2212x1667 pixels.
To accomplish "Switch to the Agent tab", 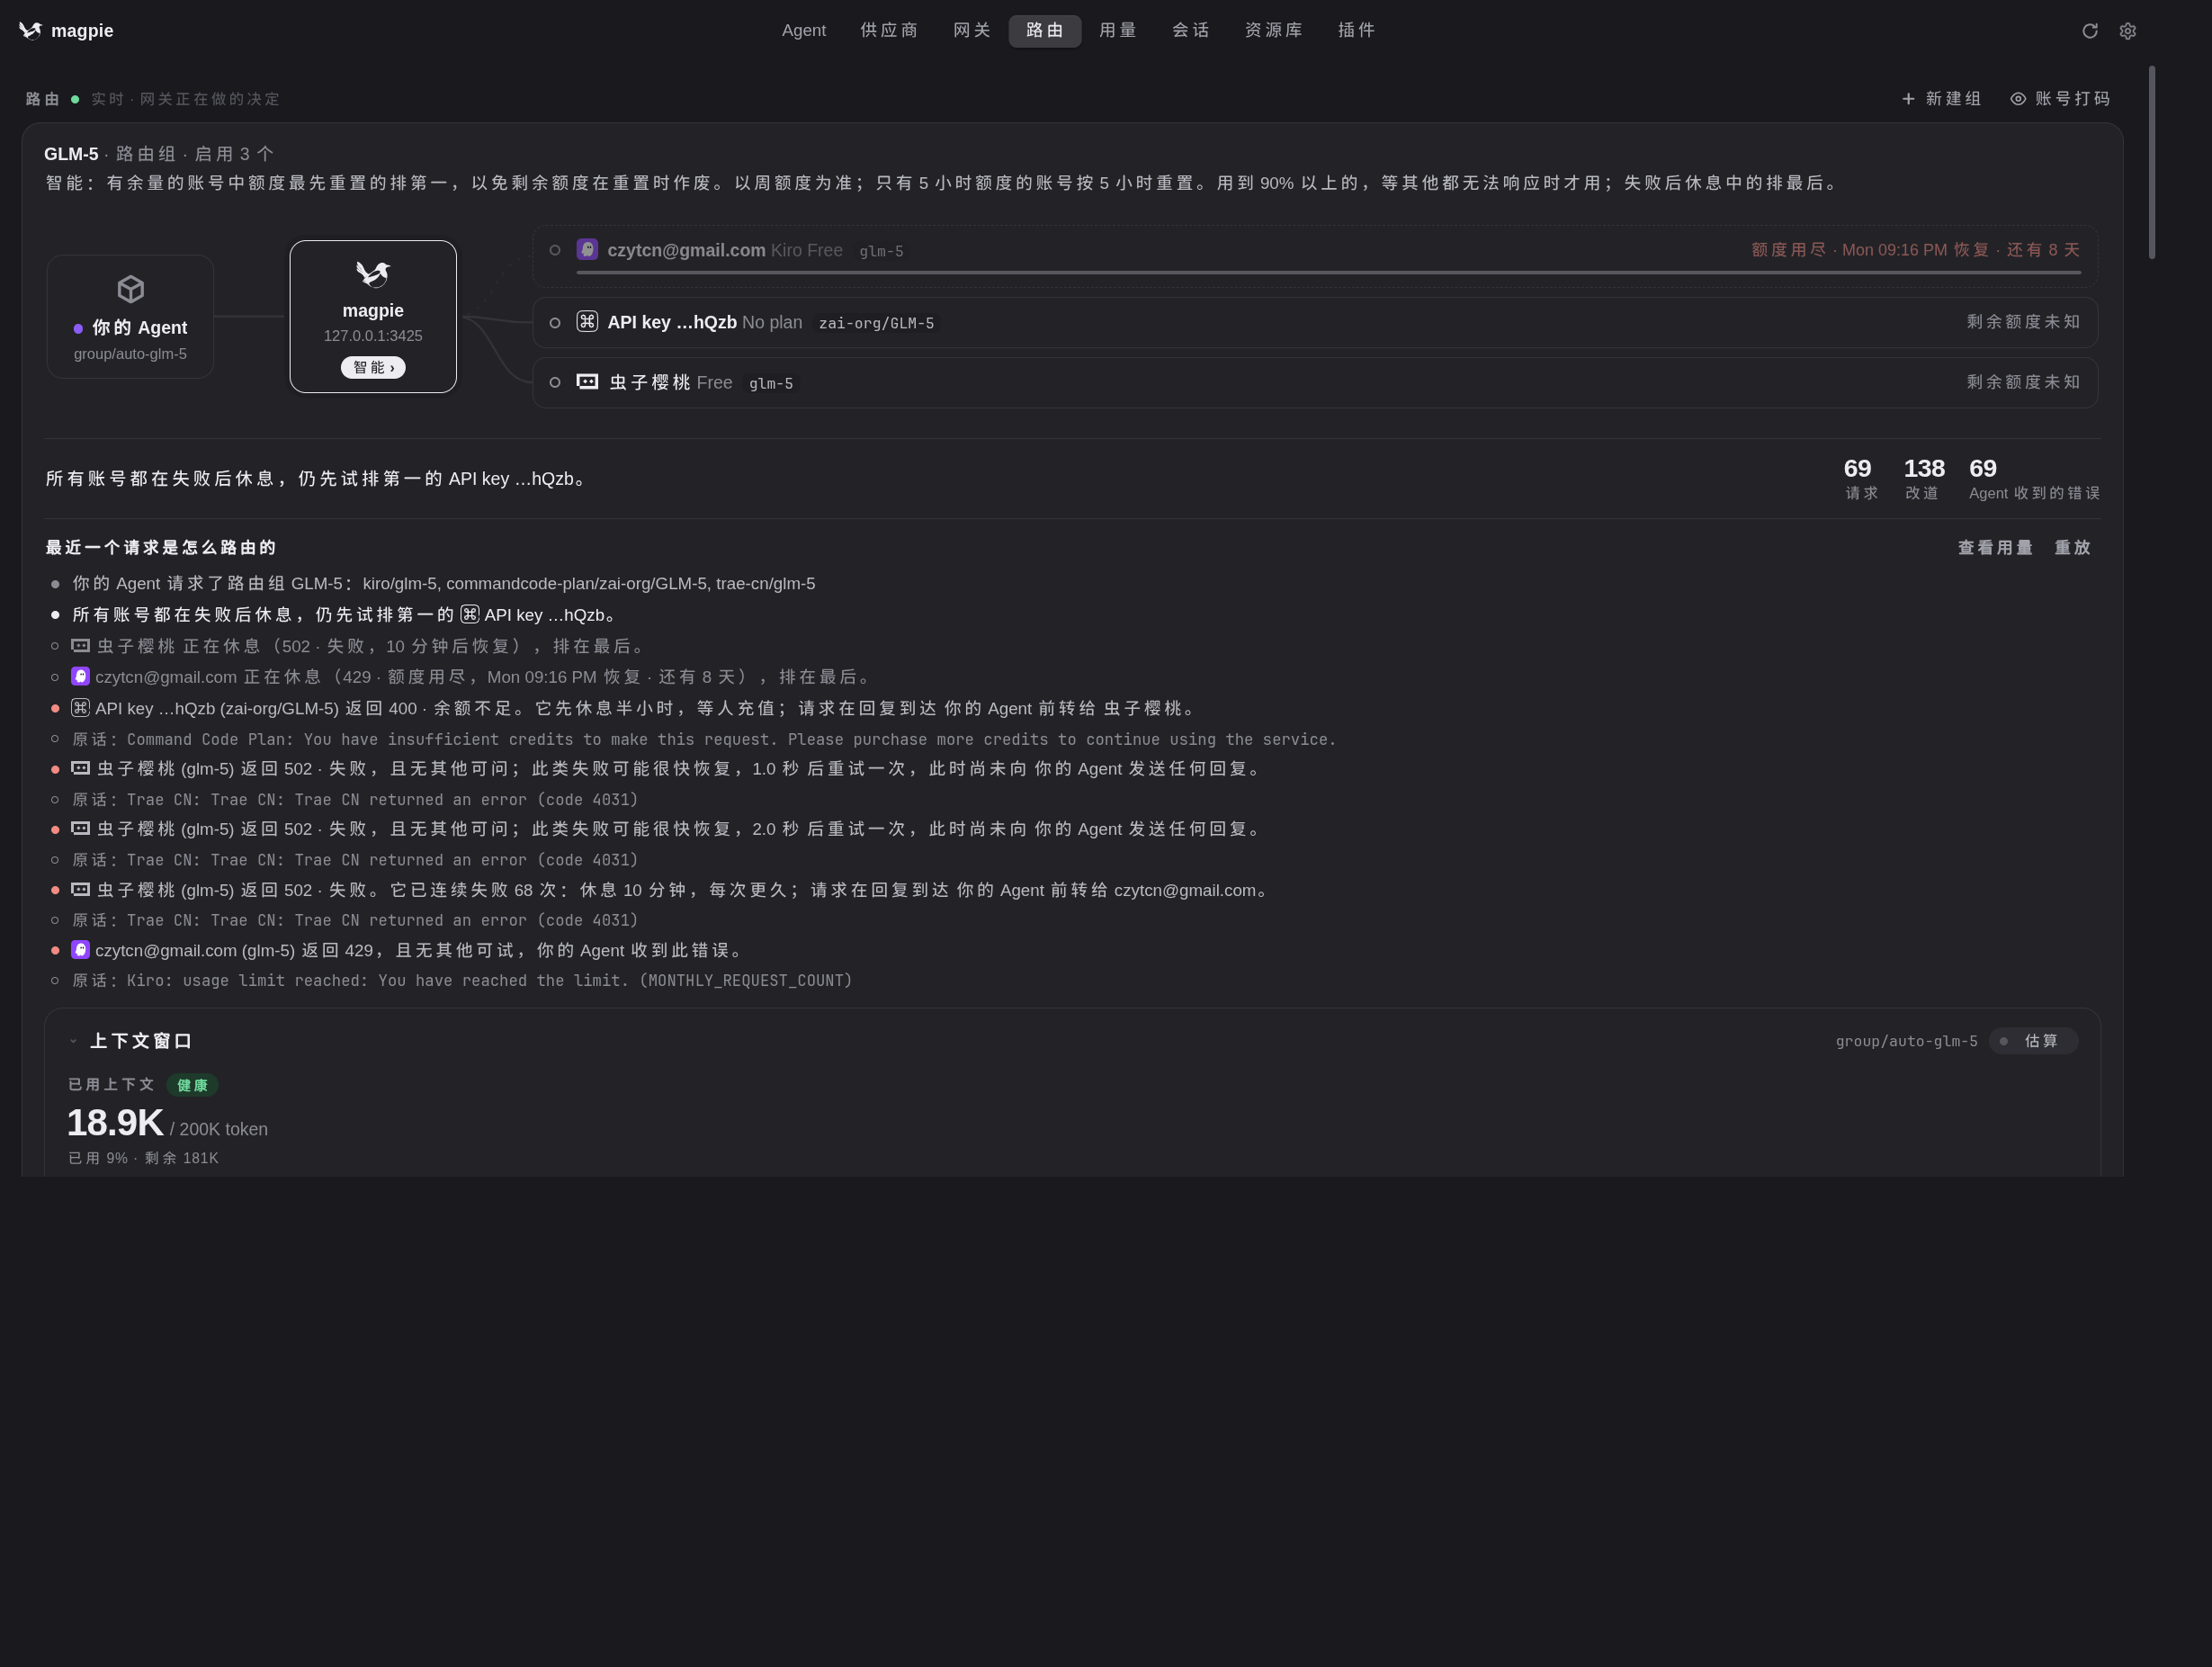I will pyautogui.click(x=804, y=30).
